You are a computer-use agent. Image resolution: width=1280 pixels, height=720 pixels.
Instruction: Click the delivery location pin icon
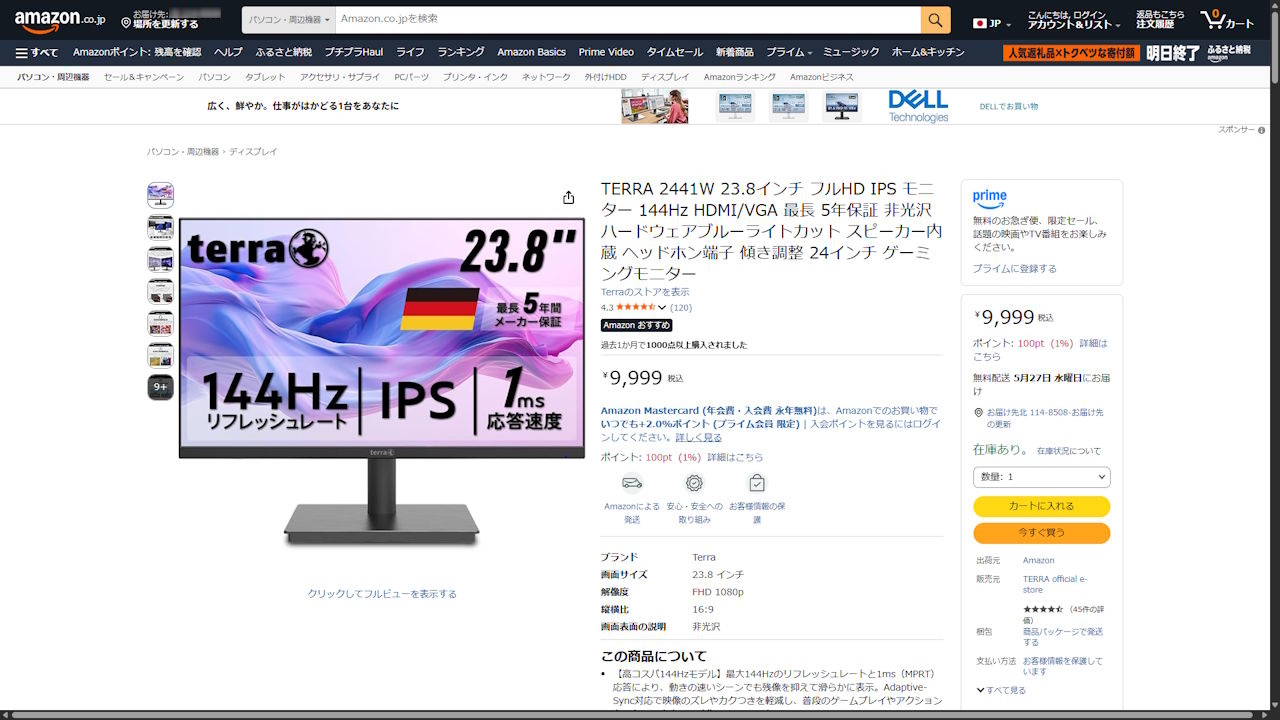[126, 22]
